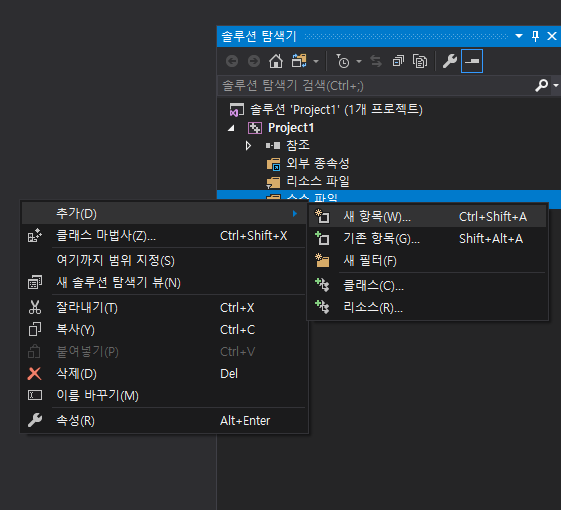Choose 잘라내기(T) from context menu

pyautogui.click(x=164, y=308)
